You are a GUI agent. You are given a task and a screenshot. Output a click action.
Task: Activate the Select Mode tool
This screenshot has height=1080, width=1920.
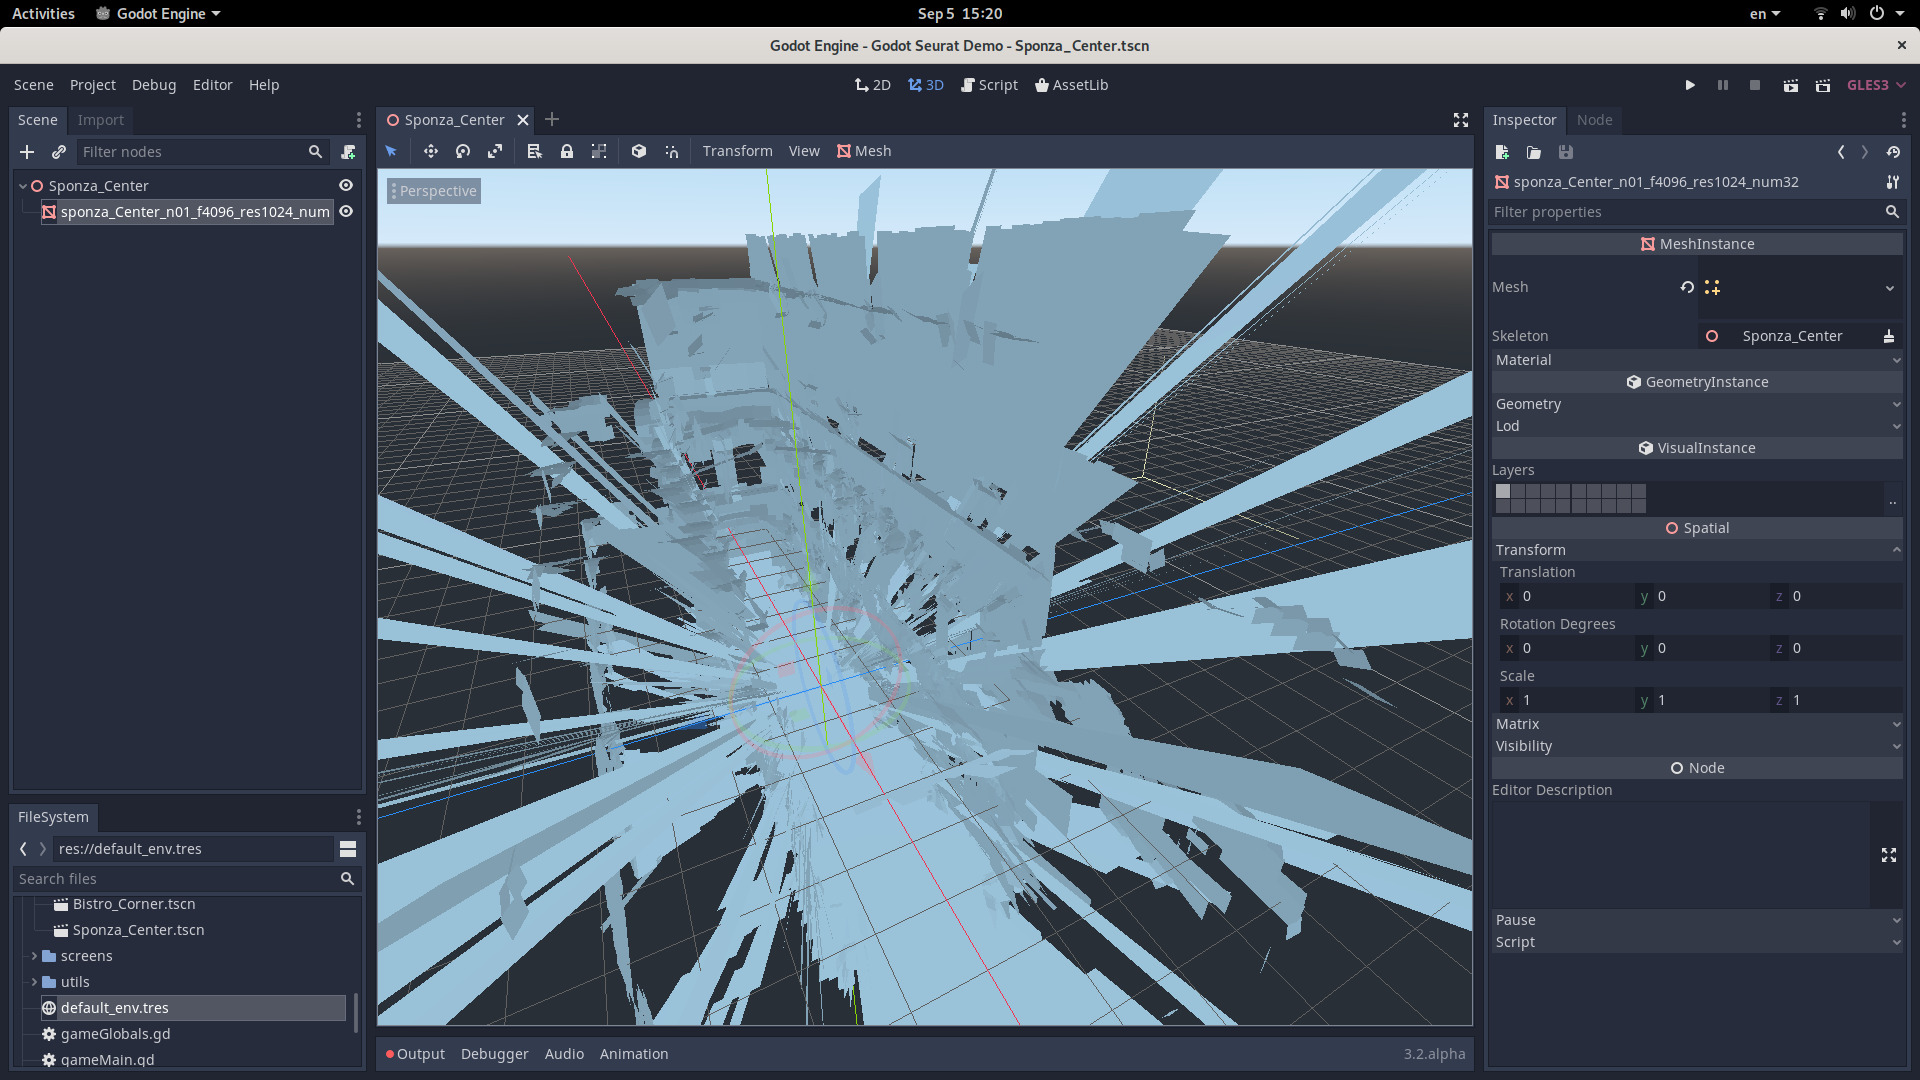click(391, 151)
